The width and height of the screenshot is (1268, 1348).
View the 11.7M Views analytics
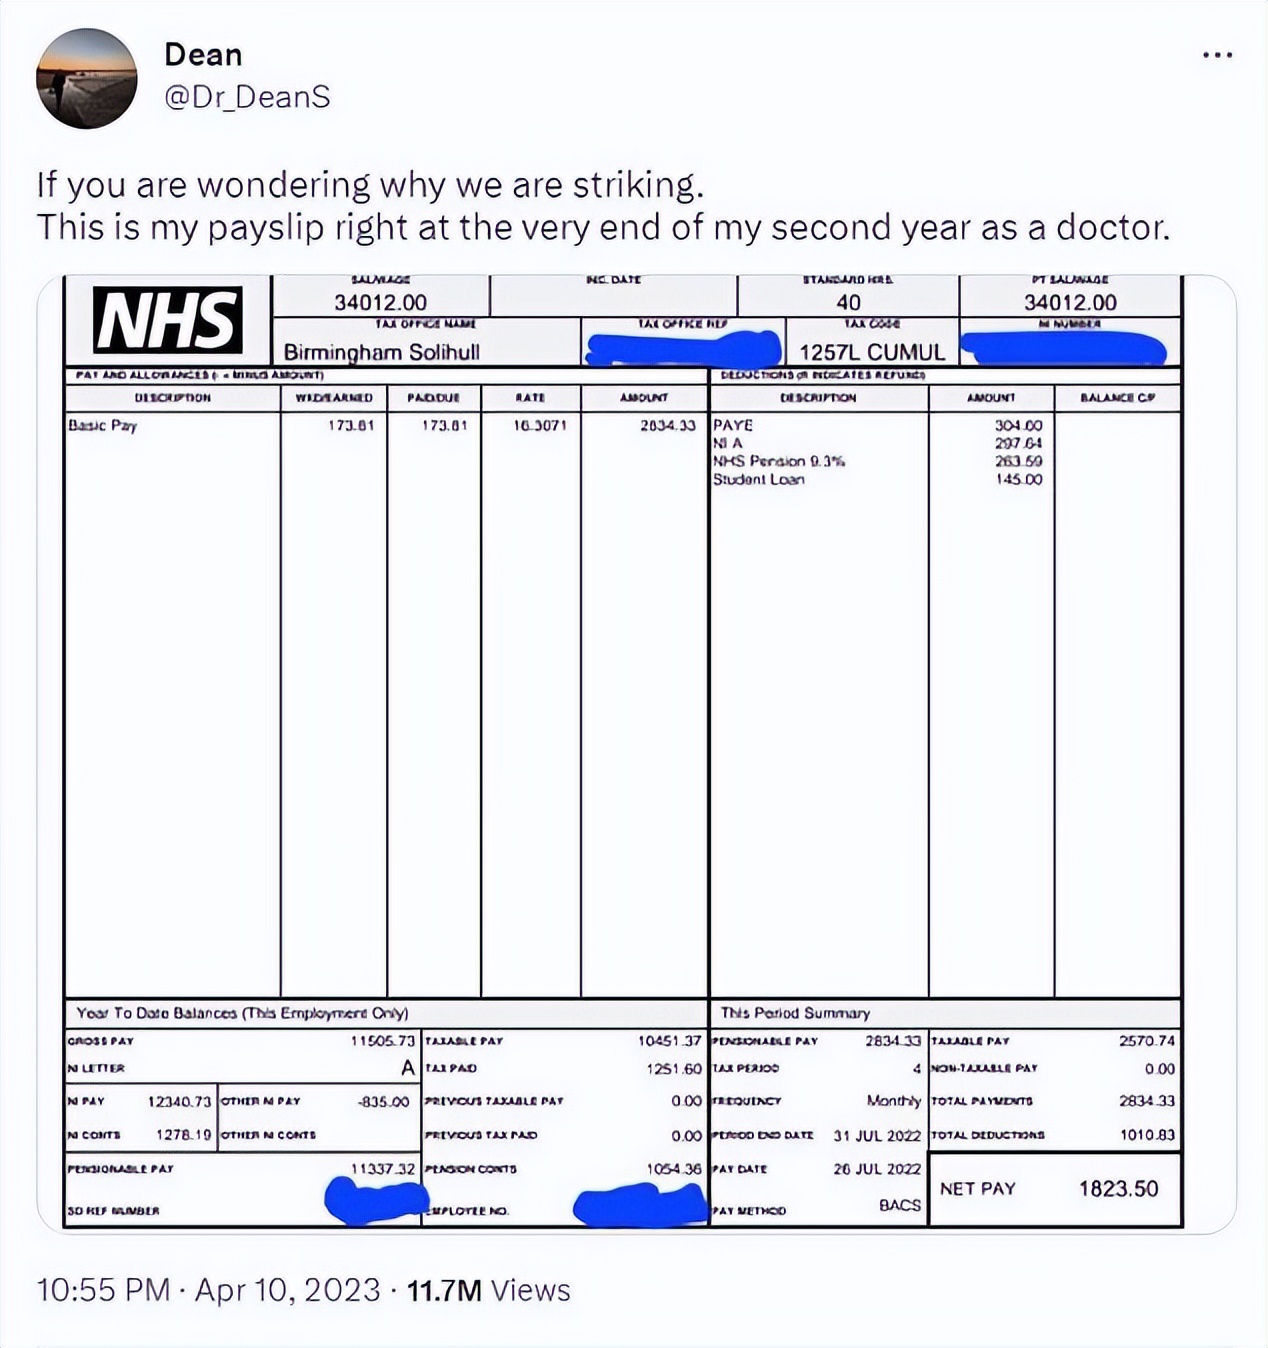tap(488, 1290)
